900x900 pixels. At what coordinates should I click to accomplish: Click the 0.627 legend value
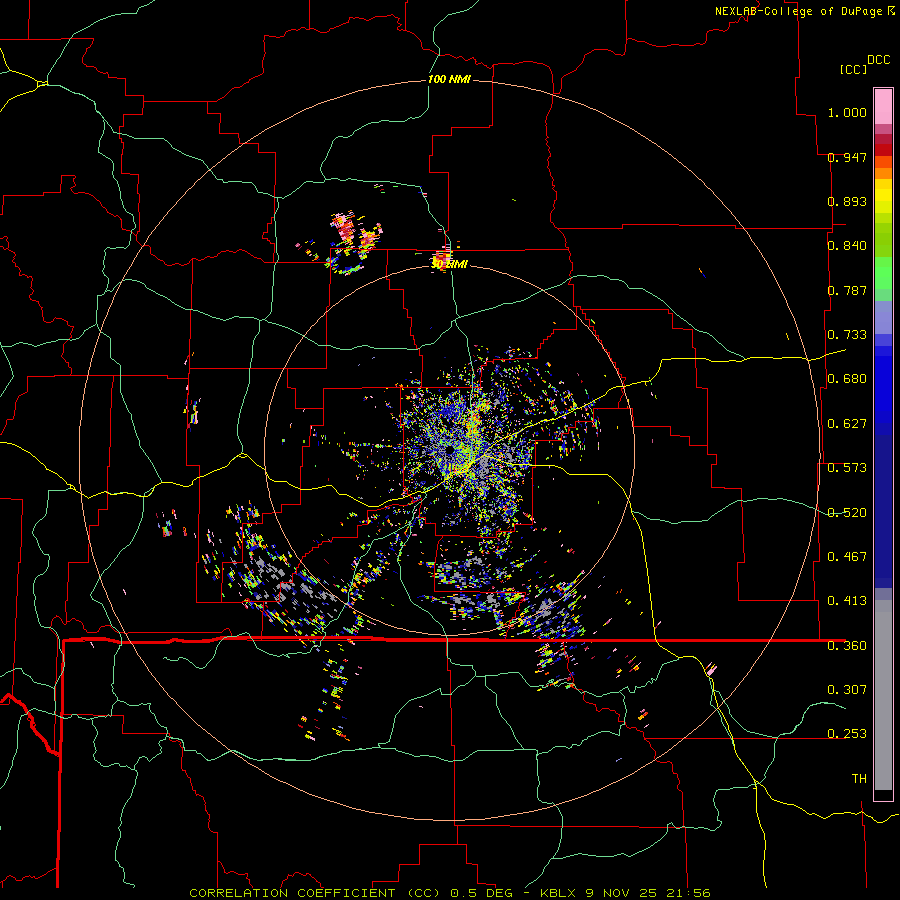847,424
